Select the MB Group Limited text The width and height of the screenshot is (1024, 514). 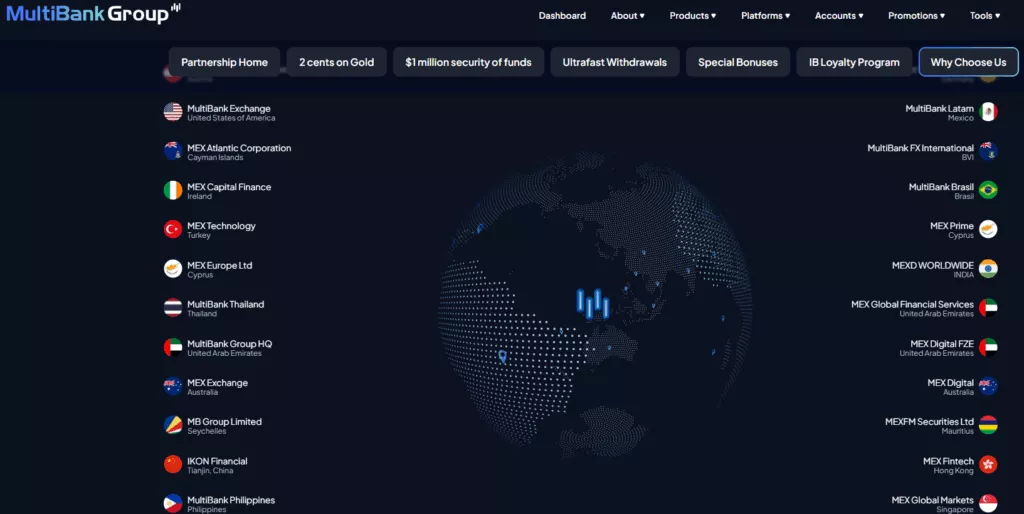pyautogui.click(x=225, y=422)
